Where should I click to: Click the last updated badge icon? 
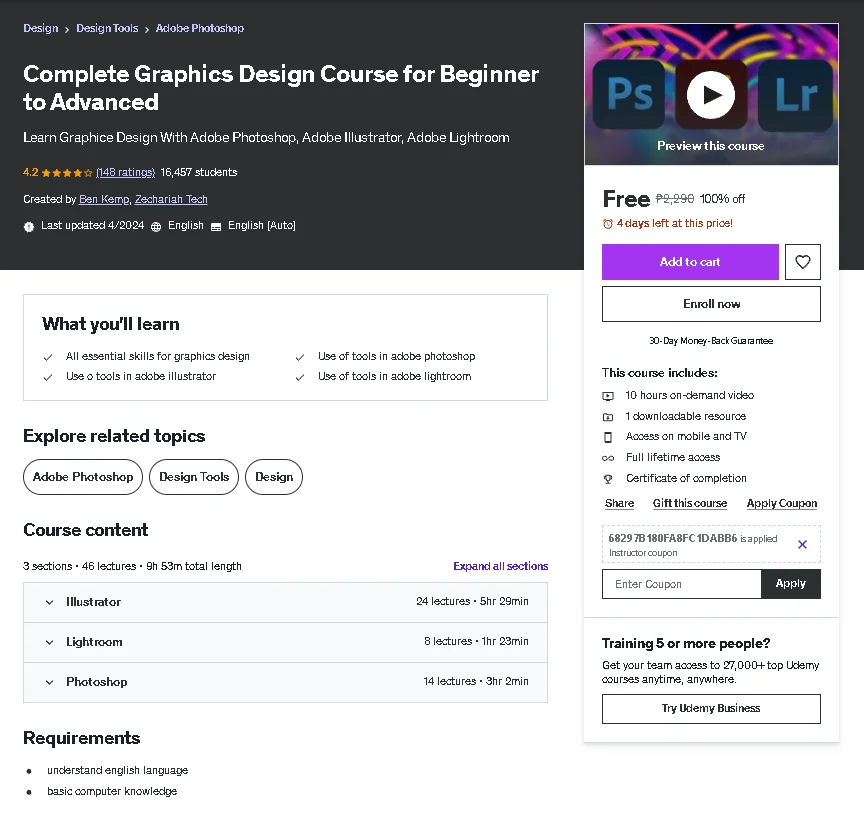click(29, 226)
